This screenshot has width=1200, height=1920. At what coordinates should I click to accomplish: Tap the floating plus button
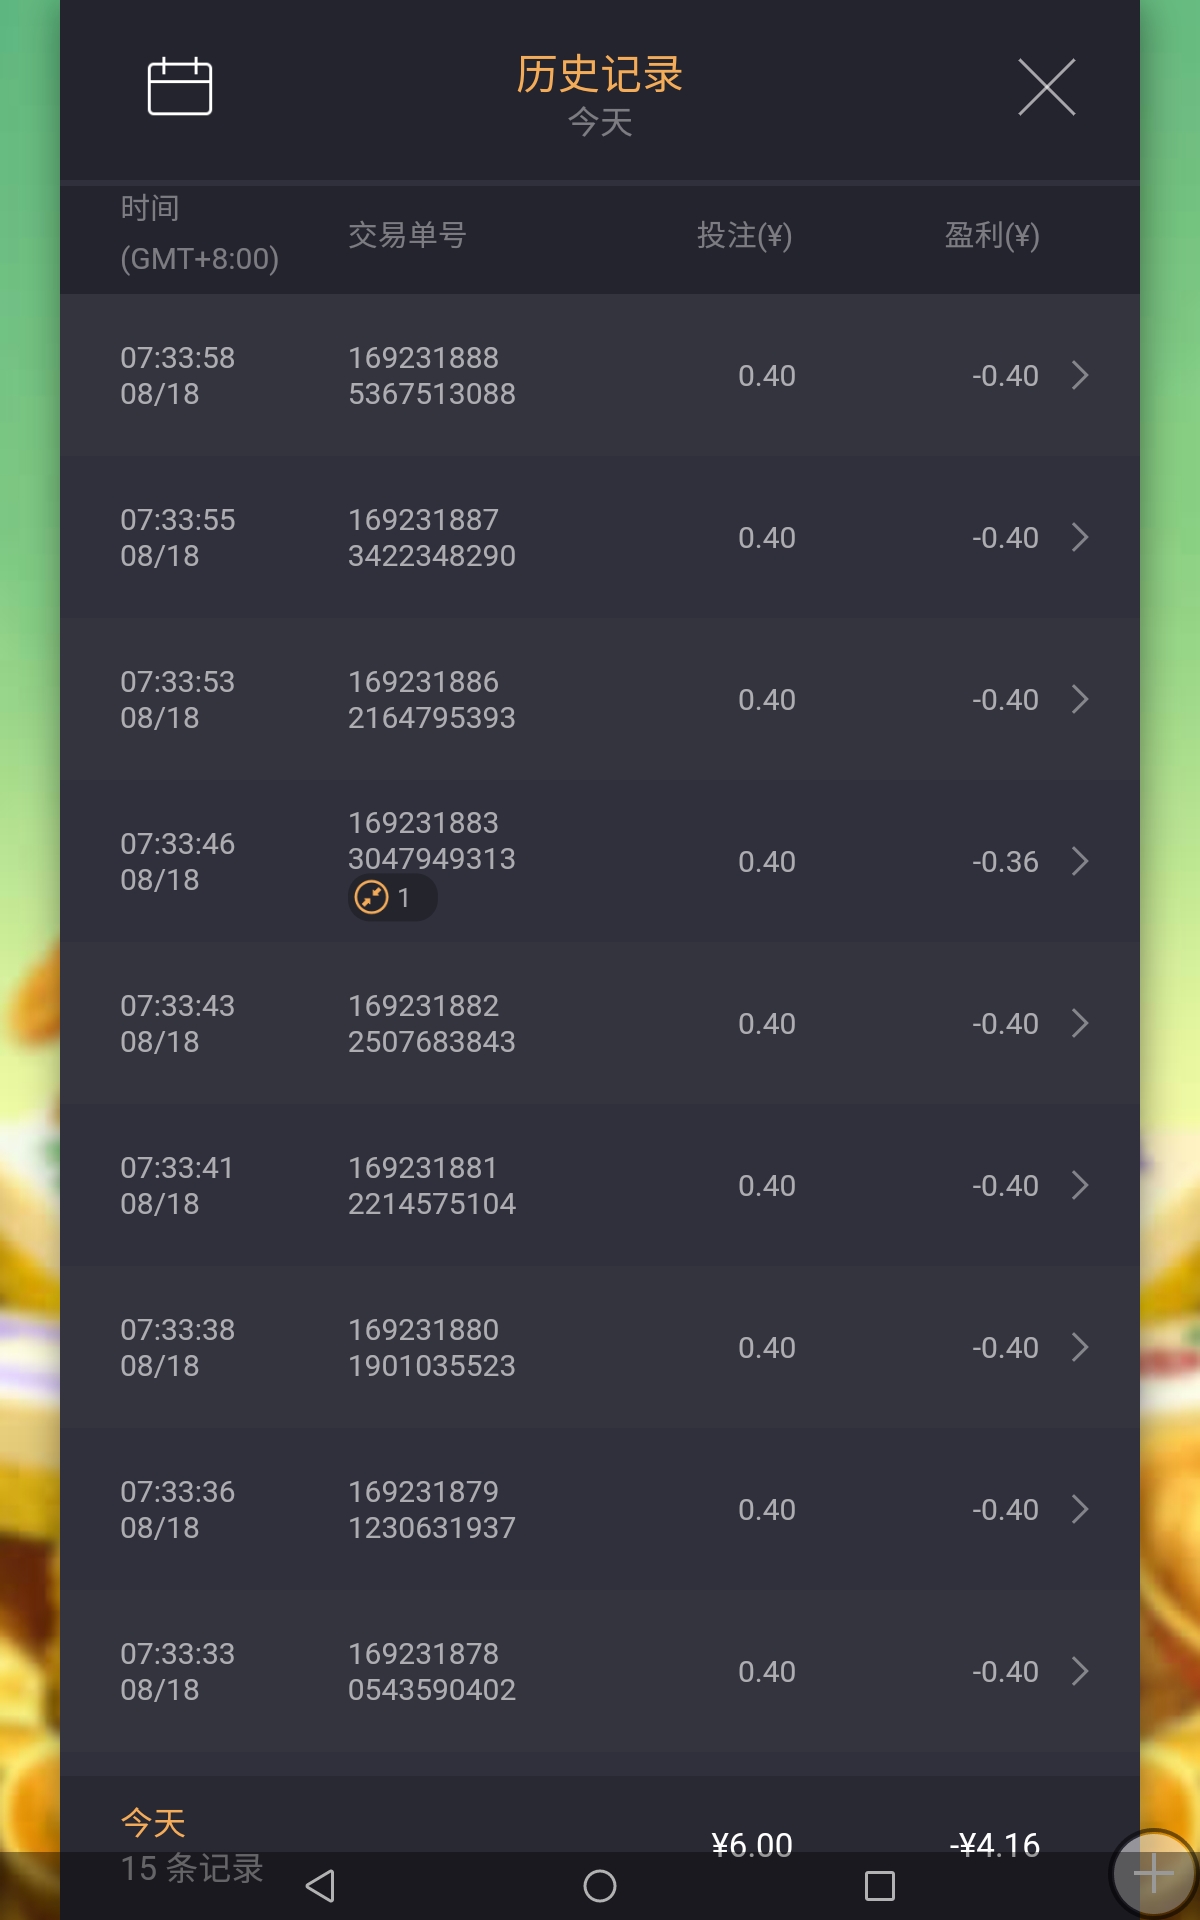coord(1153,1874)
